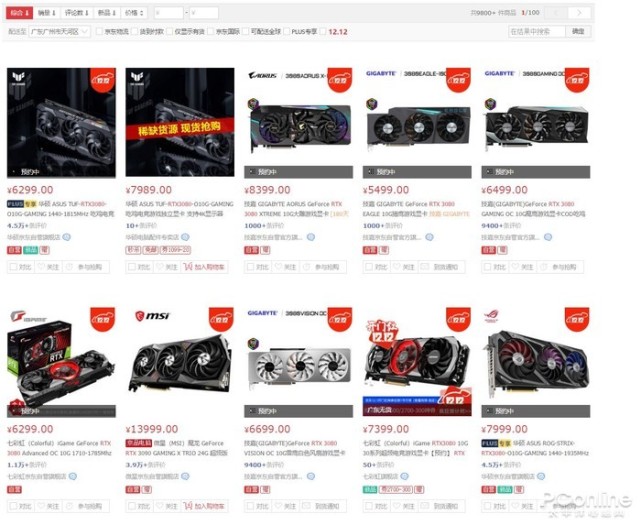This screenshot has height=525, width=641.
Task: Tick the compare checkbox under the ¥6499 GAMING OC card
Action: pos(487,267)
